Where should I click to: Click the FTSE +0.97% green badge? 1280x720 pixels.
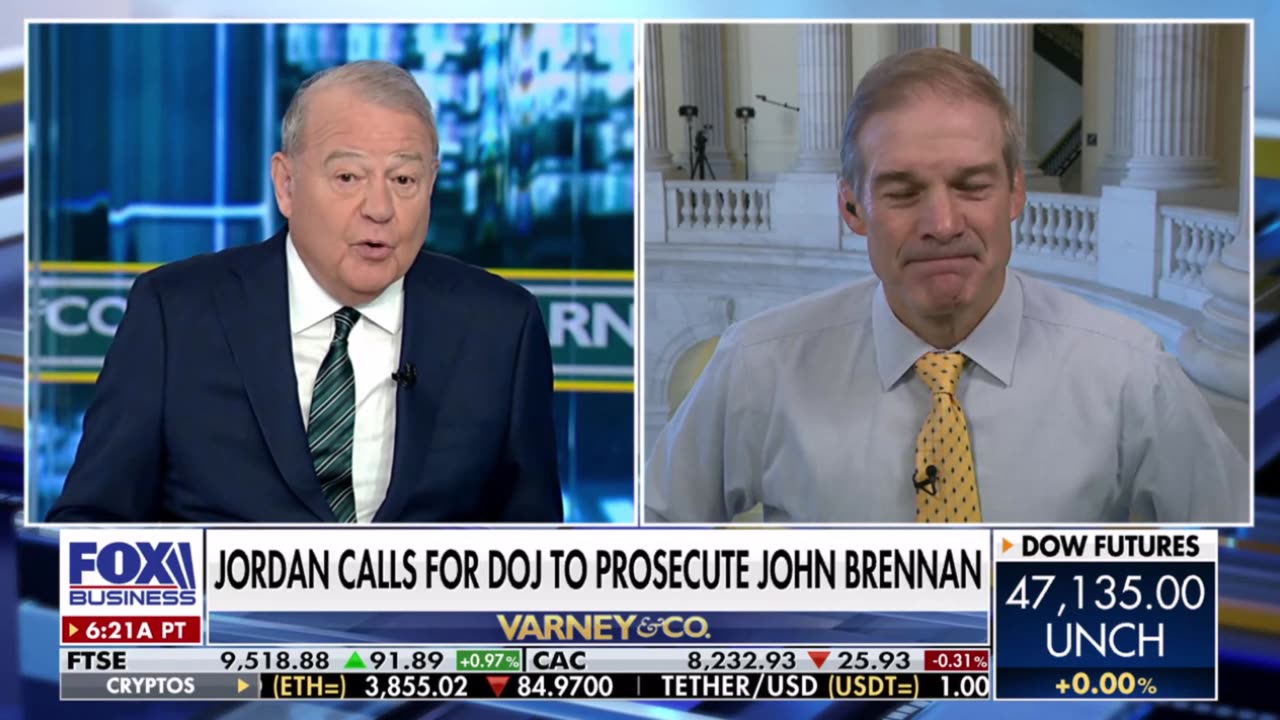tap(489, 660)
